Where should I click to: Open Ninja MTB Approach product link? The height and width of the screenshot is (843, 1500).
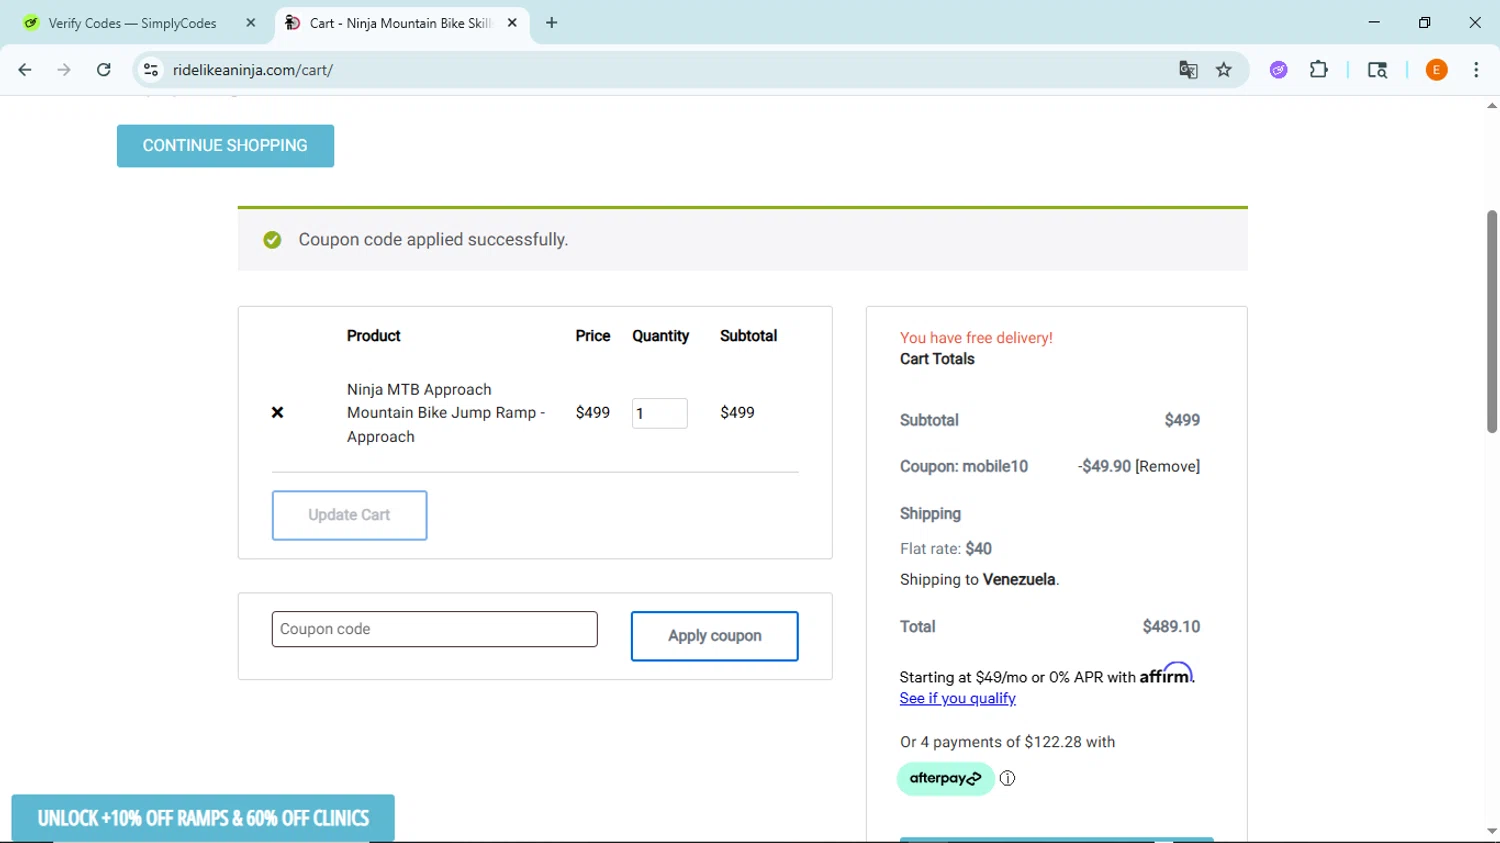tap(446, 413)
